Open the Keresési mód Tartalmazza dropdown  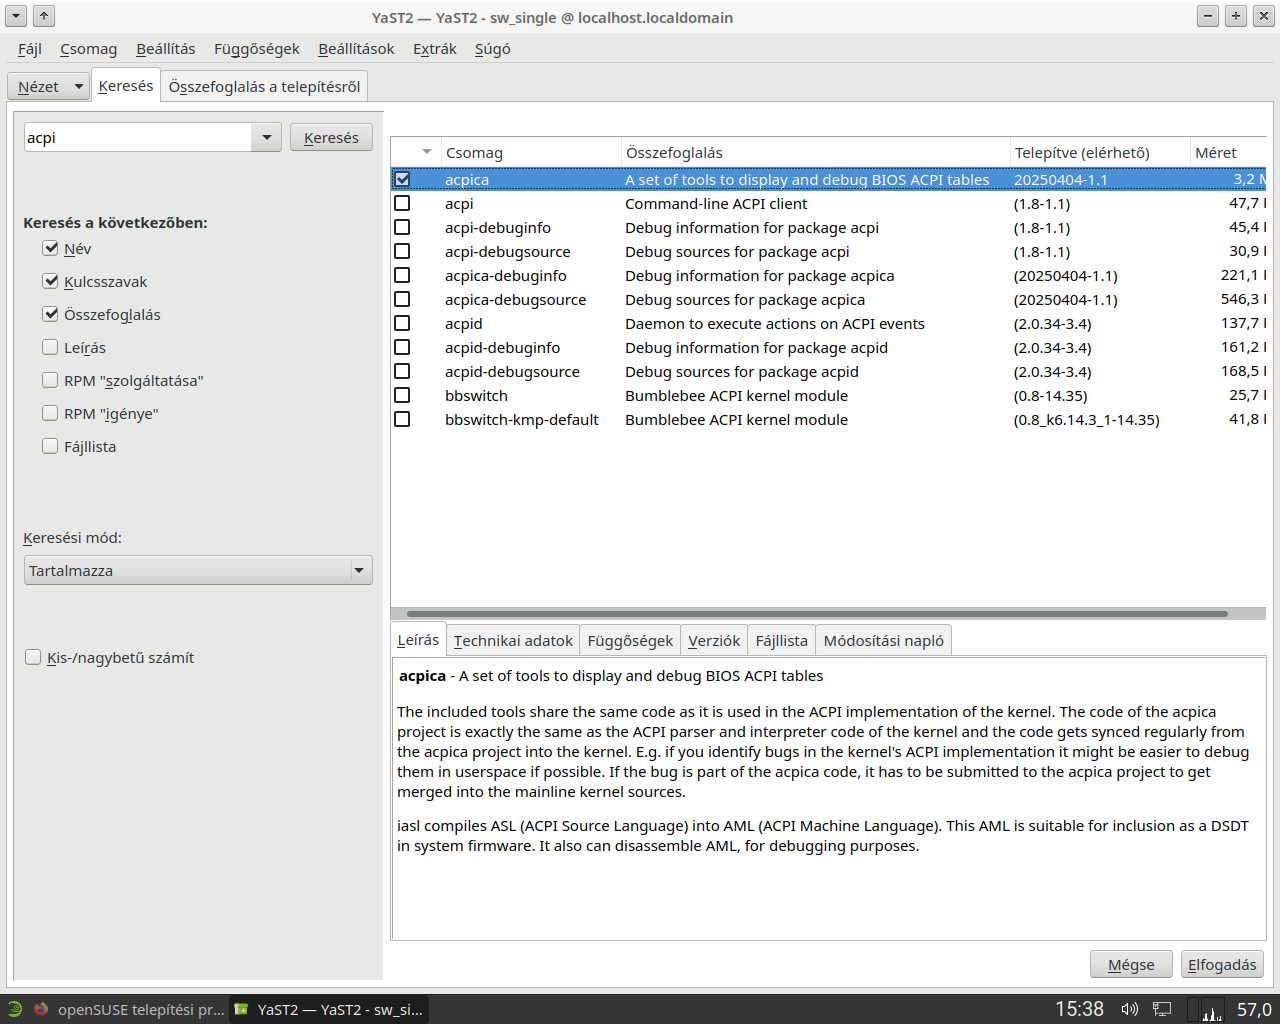198,570
